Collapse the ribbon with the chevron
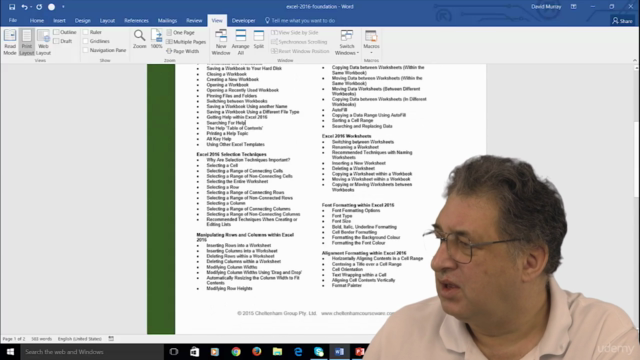 635,60
